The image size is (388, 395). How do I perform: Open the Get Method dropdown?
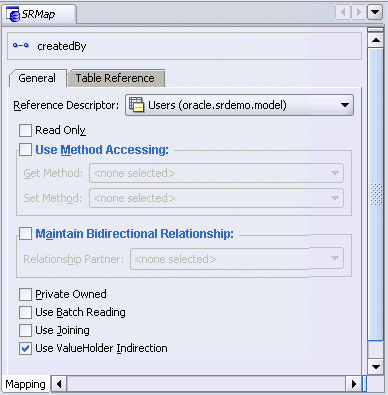pos(216,173)
